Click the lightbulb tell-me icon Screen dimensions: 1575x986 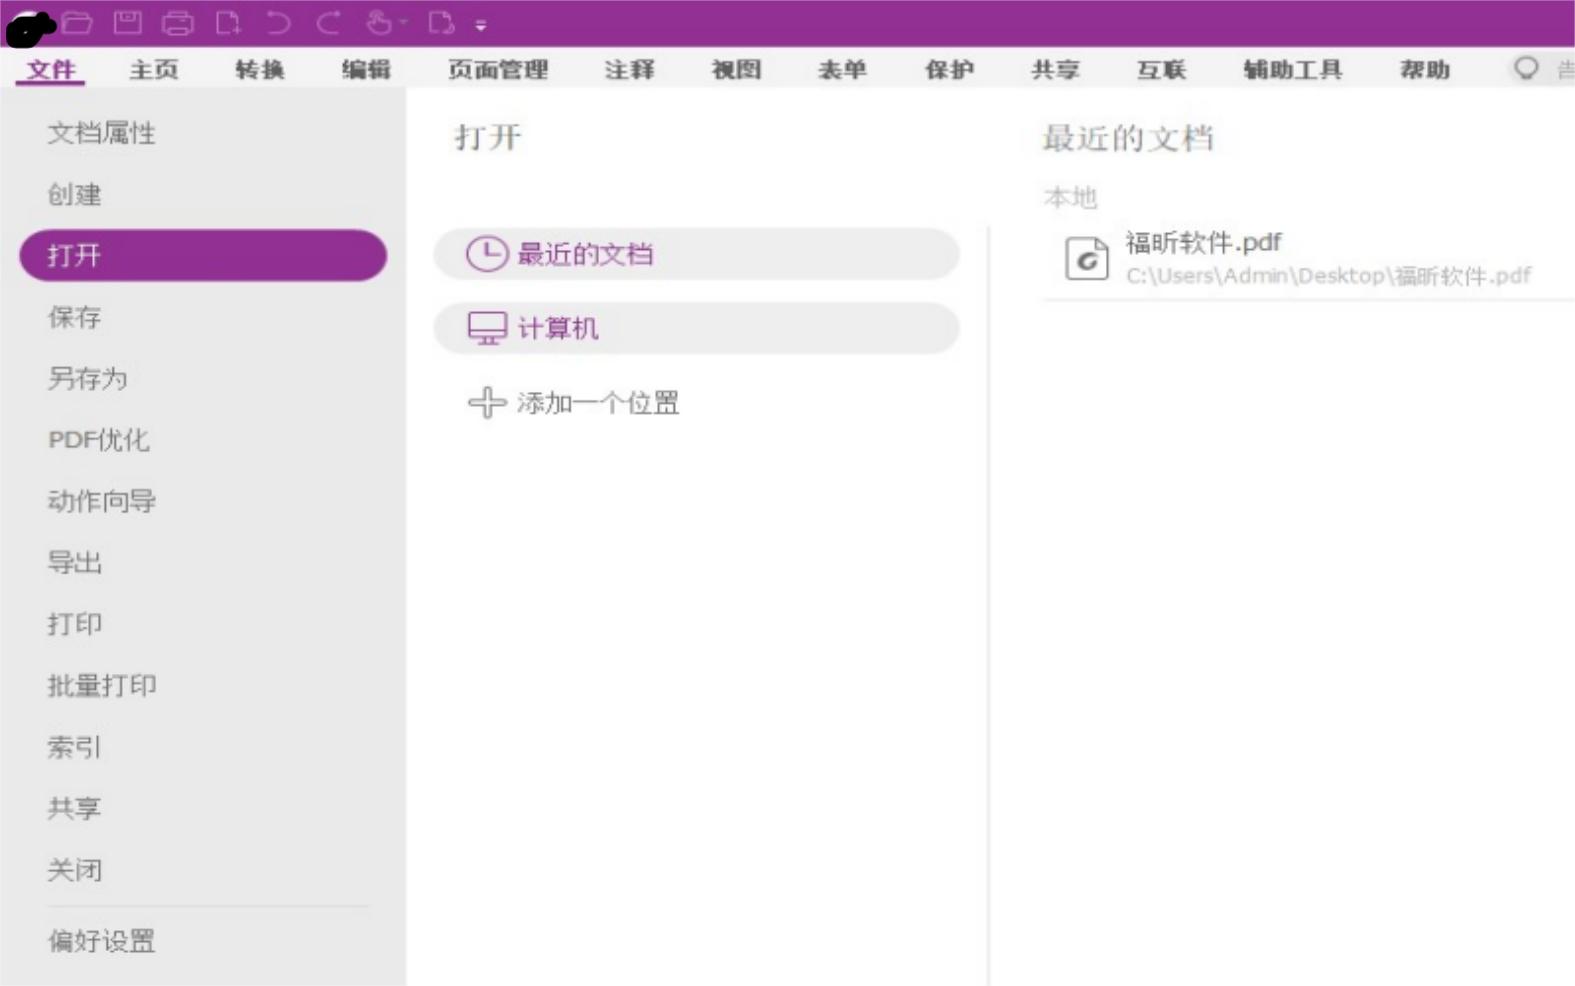[x=1526, y=68]
